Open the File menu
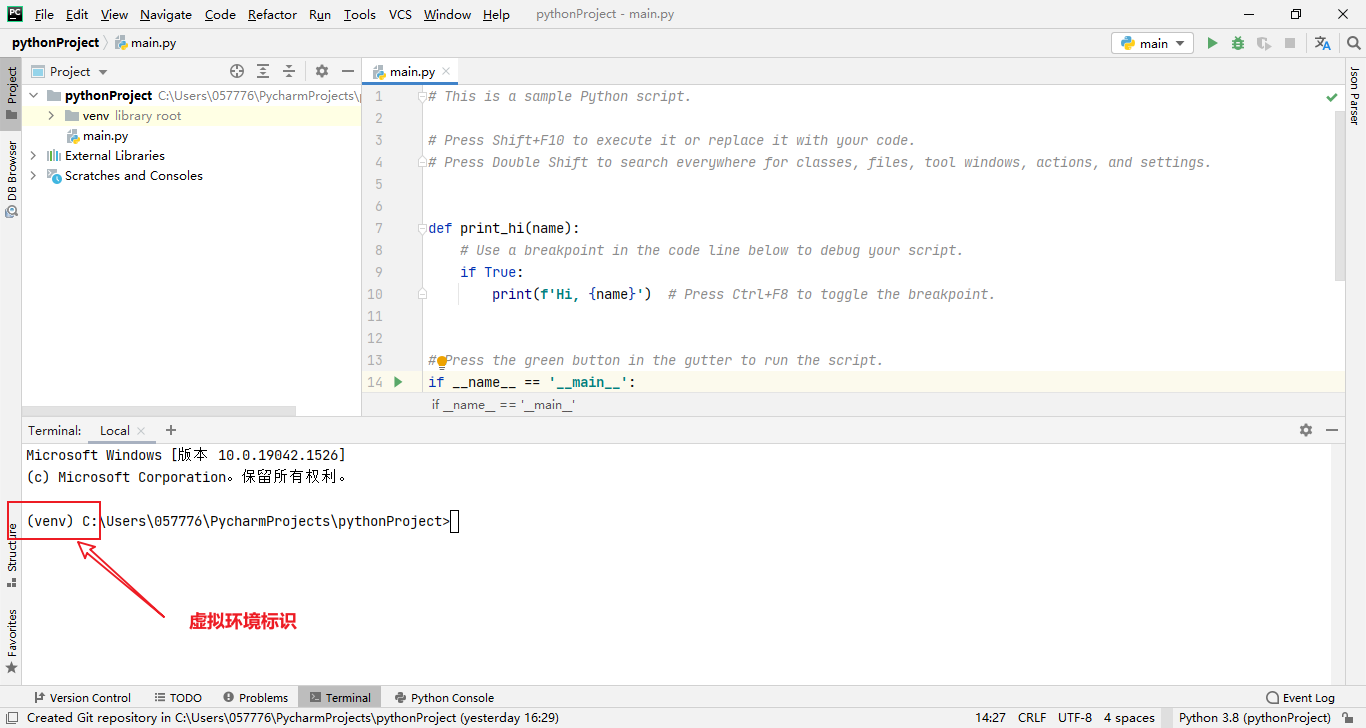Viewport: 1366px width, 728px height. coord(44,14)
